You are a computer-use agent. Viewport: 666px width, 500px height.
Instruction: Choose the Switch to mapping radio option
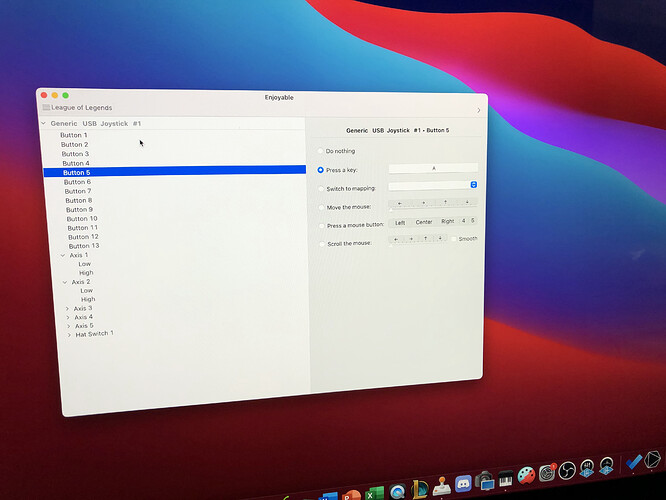coord(321,189)
